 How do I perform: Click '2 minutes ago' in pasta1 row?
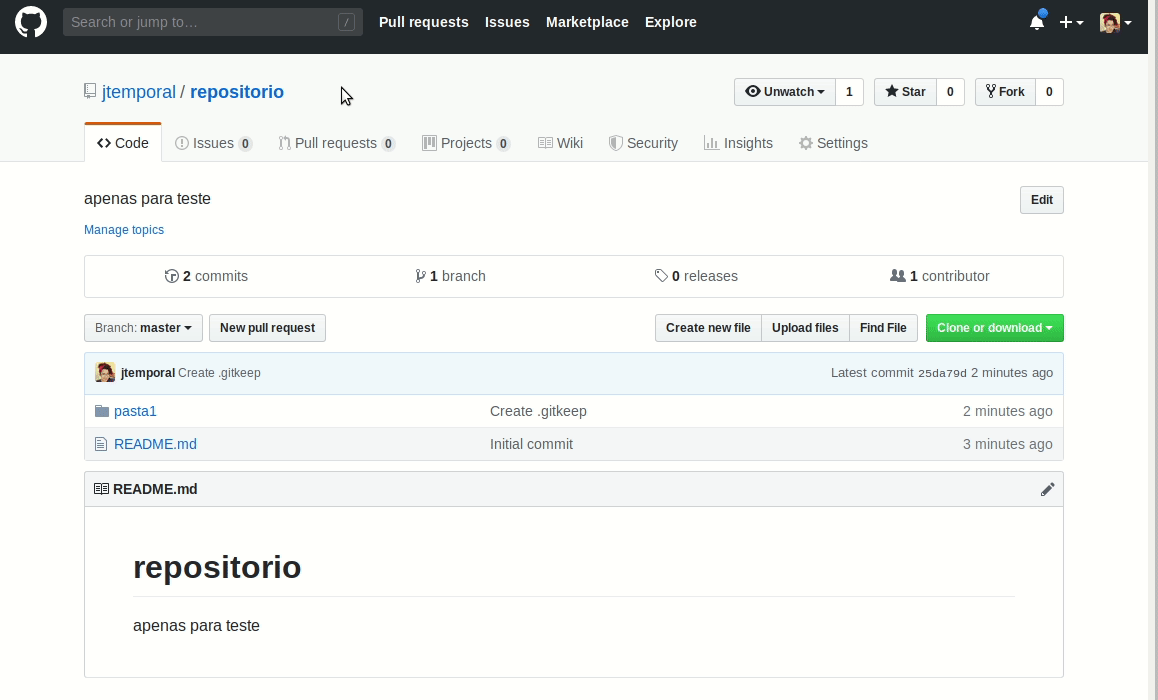click(x=1007, y=411)
